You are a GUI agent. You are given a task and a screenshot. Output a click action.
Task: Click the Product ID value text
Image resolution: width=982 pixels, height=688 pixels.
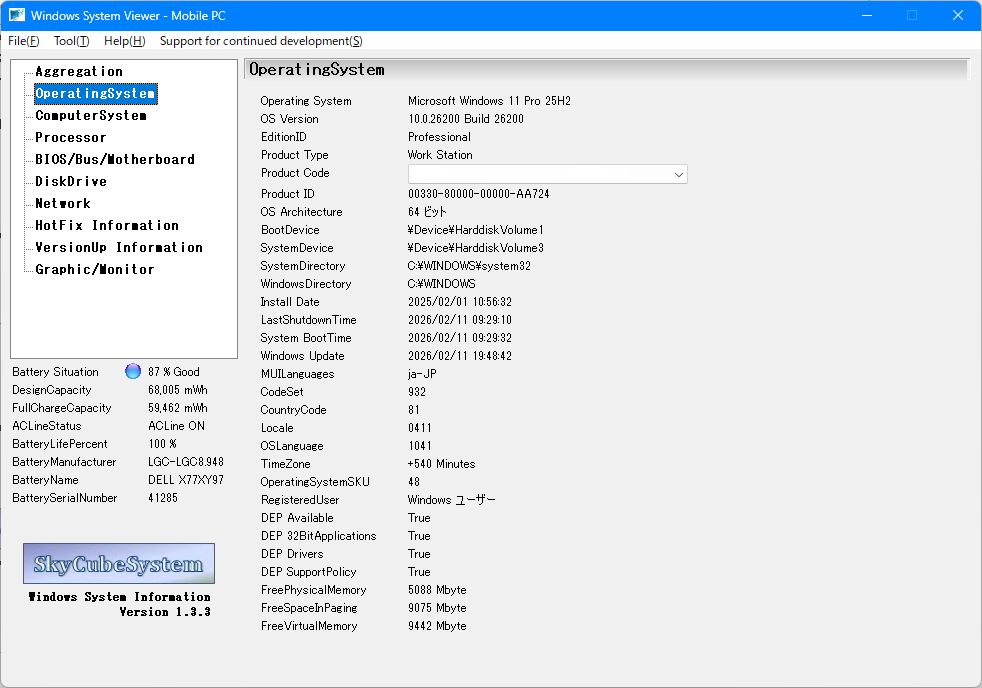(478, 194)
